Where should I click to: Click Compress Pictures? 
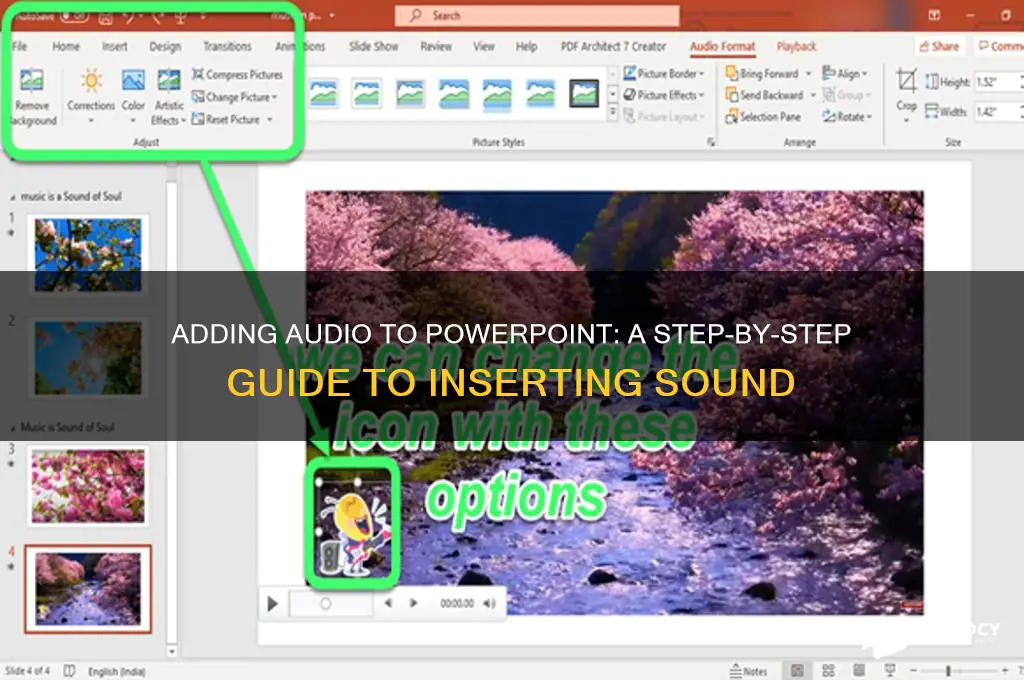coord(238,74)
